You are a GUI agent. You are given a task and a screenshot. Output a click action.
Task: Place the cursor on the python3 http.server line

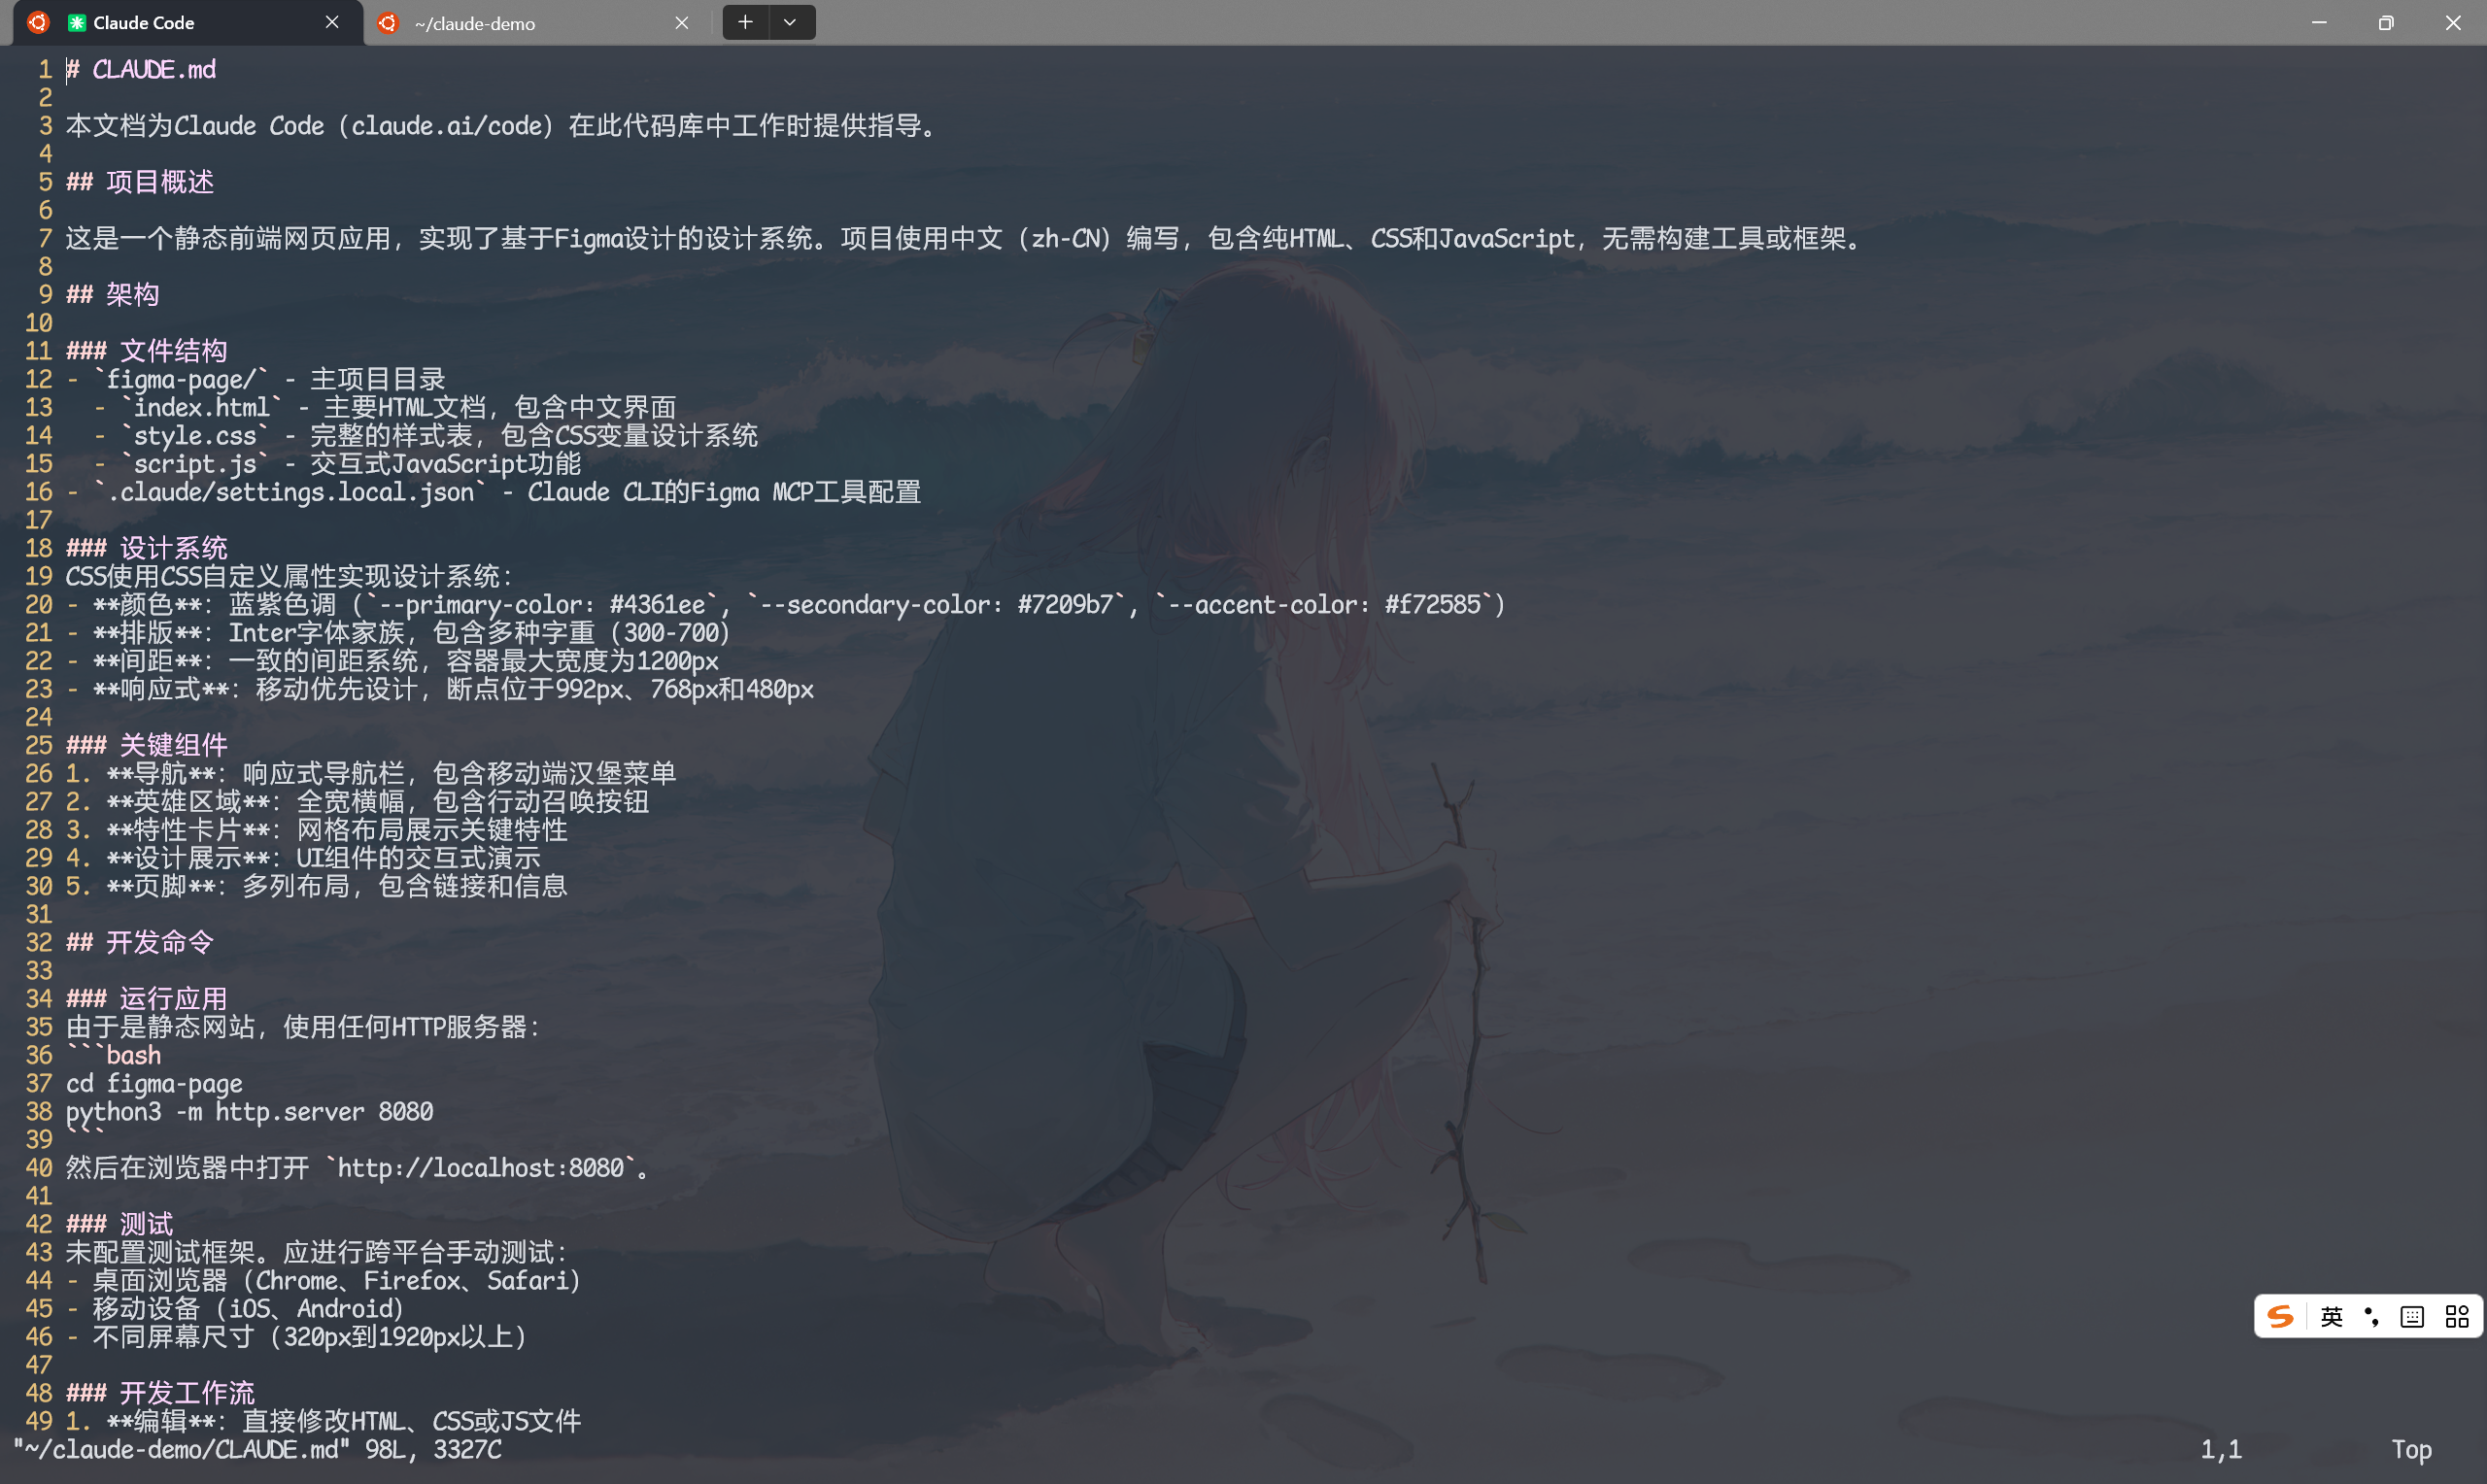click(x=250, y=1112)
